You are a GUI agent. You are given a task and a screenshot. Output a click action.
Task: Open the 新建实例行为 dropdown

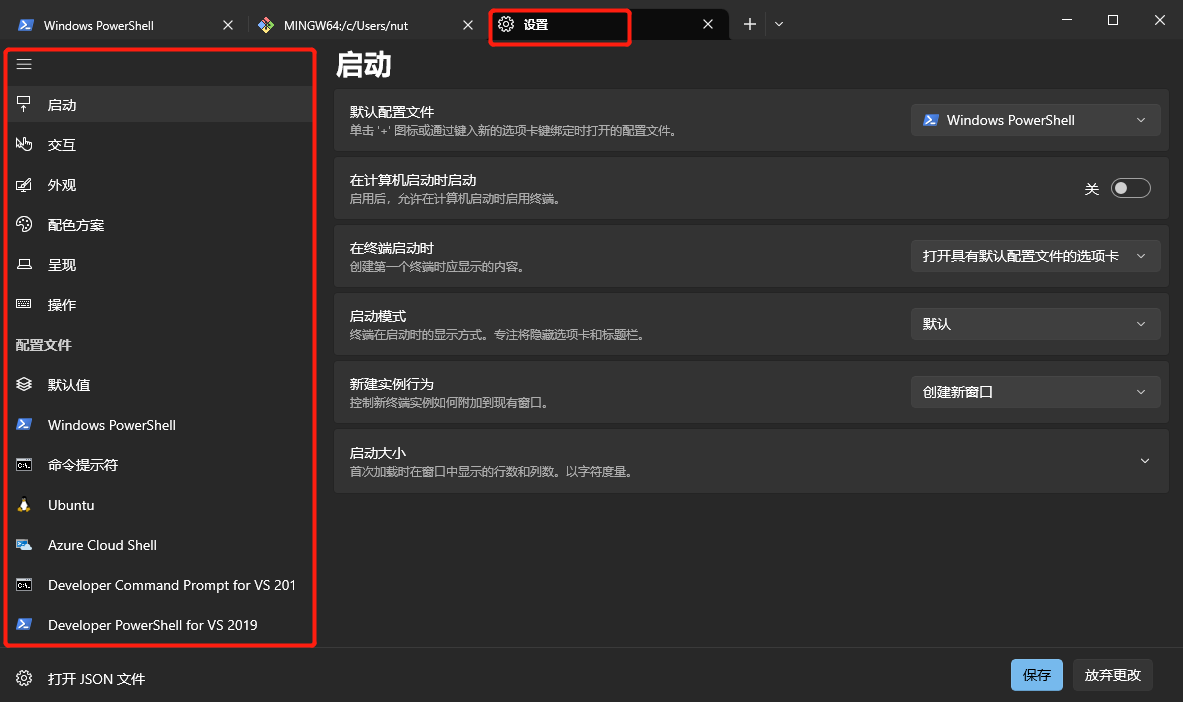coord(1035,392)
